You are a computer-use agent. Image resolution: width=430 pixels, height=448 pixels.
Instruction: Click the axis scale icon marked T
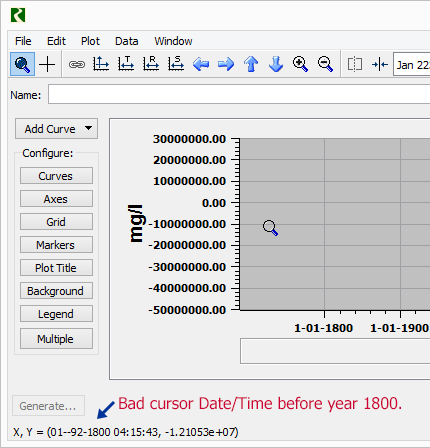pyautogui.click(x=126, y=64)
